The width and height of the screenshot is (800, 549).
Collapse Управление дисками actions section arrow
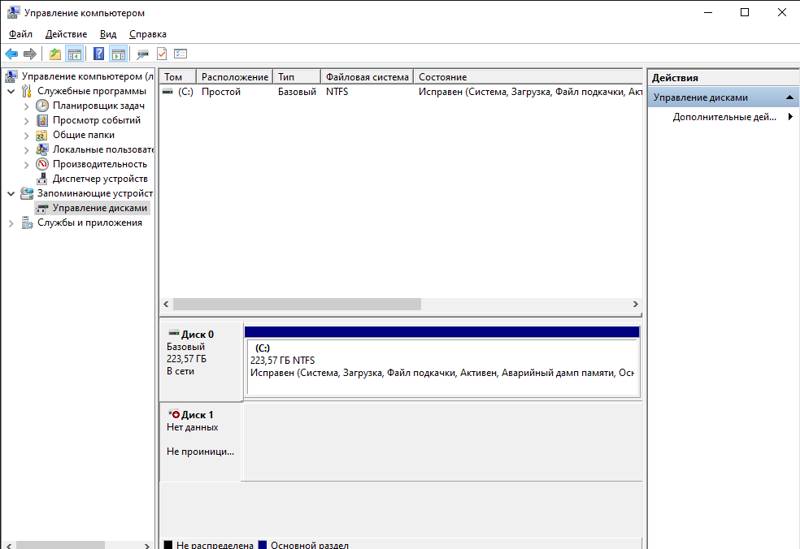point(790,97)
